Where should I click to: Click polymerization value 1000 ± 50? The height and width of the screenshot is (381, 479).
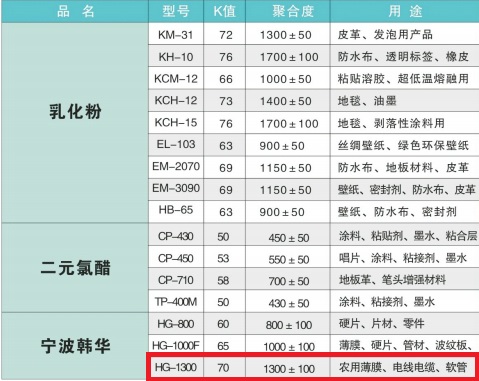pyautogui.click(x=286, y=79)
